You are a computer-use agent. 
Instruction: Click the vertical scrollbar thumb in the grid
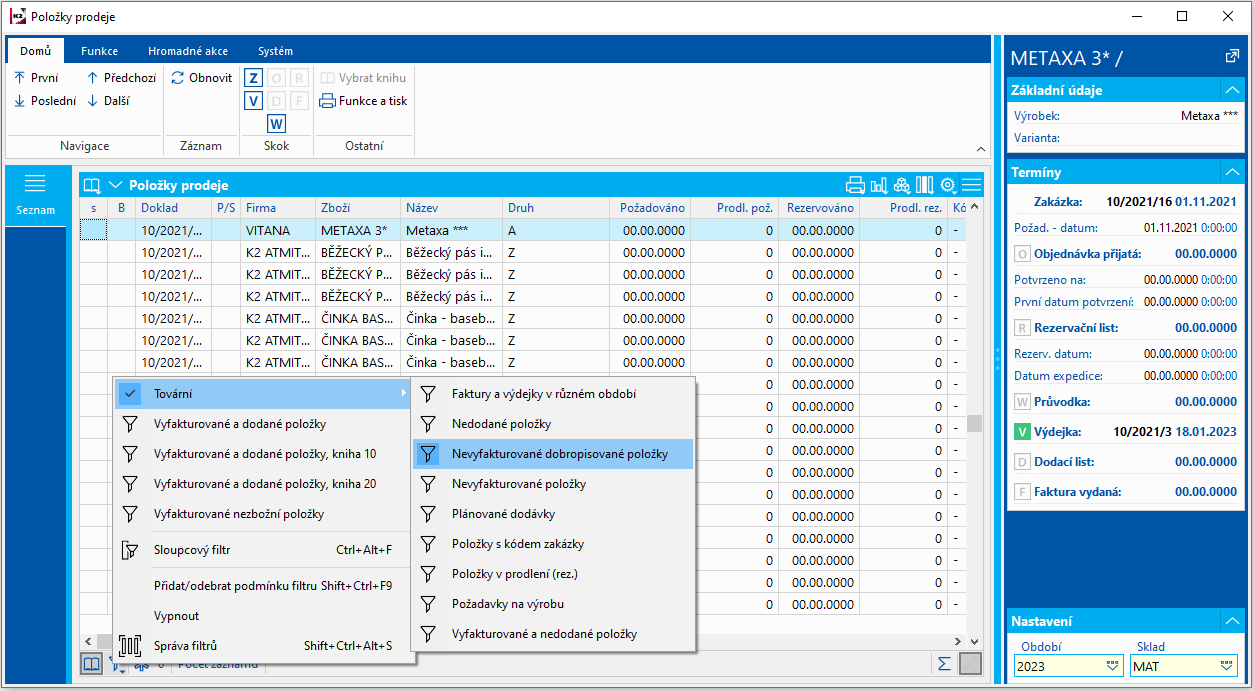[974, 423]
